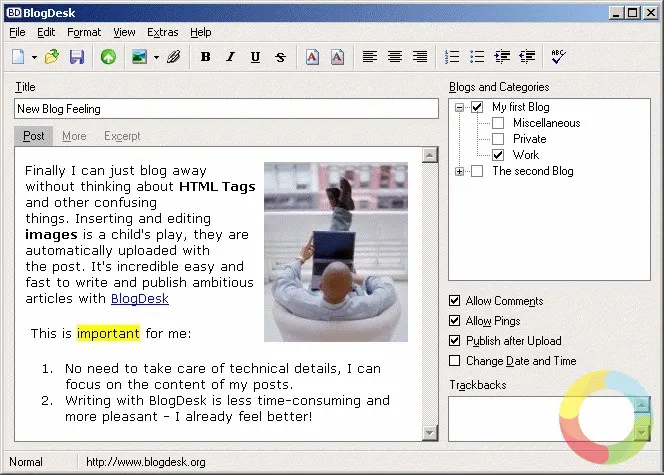664x475 pixels.
Task: Check the Miscellaneous category checkbox
Action: 498,123
